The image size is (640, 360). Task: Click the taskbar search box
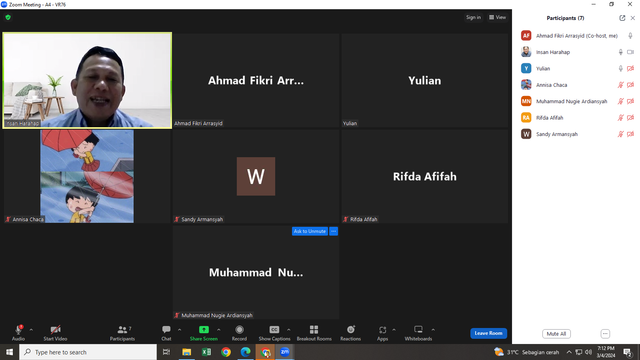tap(88, 352)
